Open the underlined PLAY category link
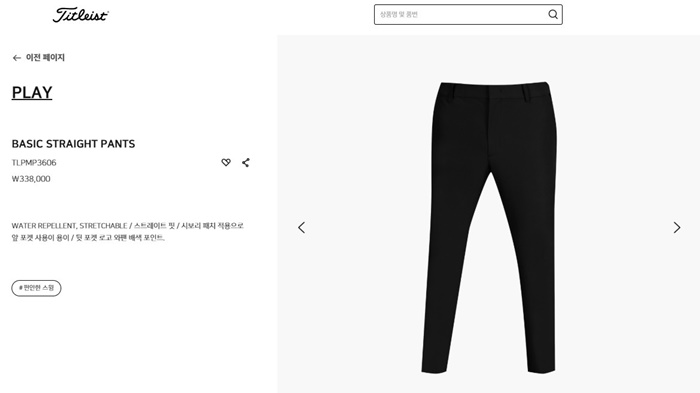The image size is (700, 393). pos(32,92)
